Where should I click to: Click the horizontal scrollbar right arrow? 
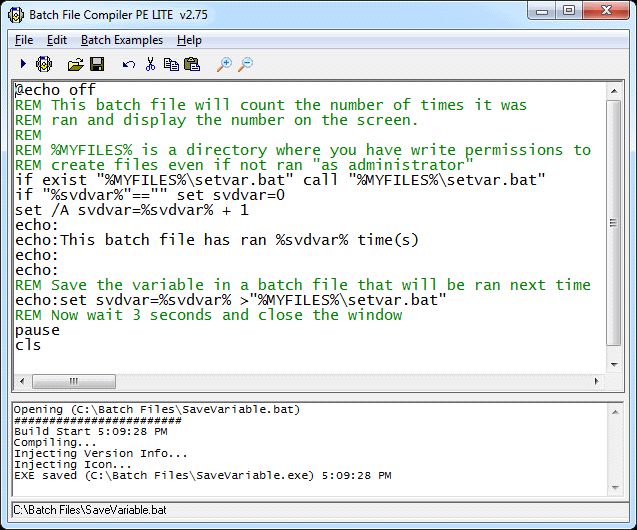(x=597, y=381)
